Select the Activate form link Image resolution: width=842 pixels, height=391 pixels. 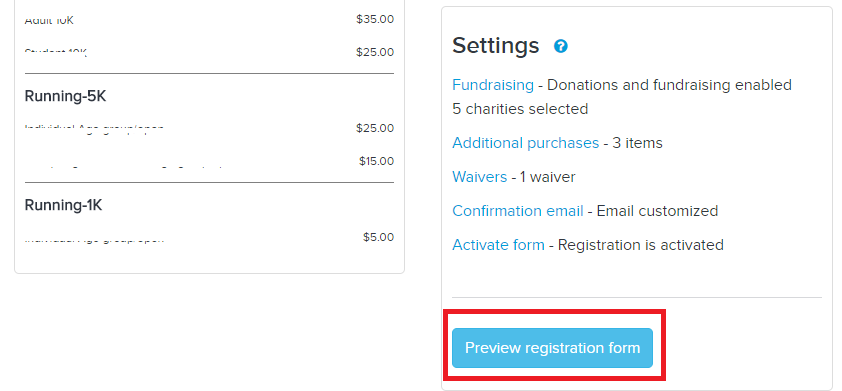point(498,245)
